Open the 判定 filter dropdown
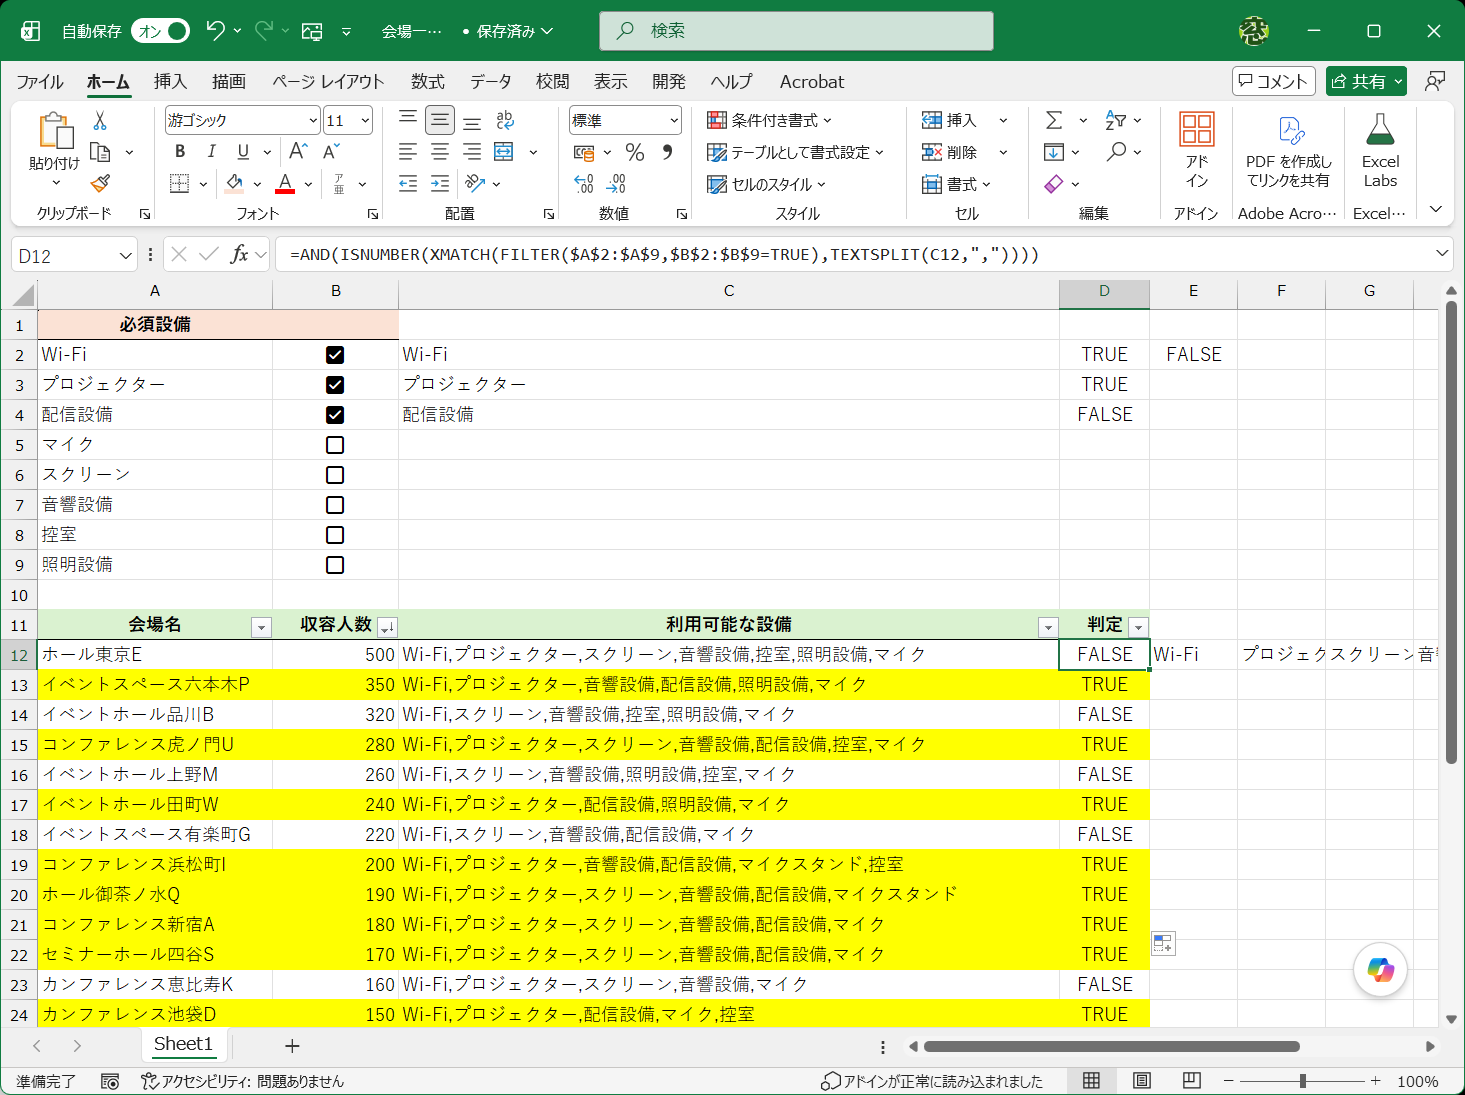Image resolution: width=1465 pixels, height=1095 pixels. click(x=1138, y=627)
